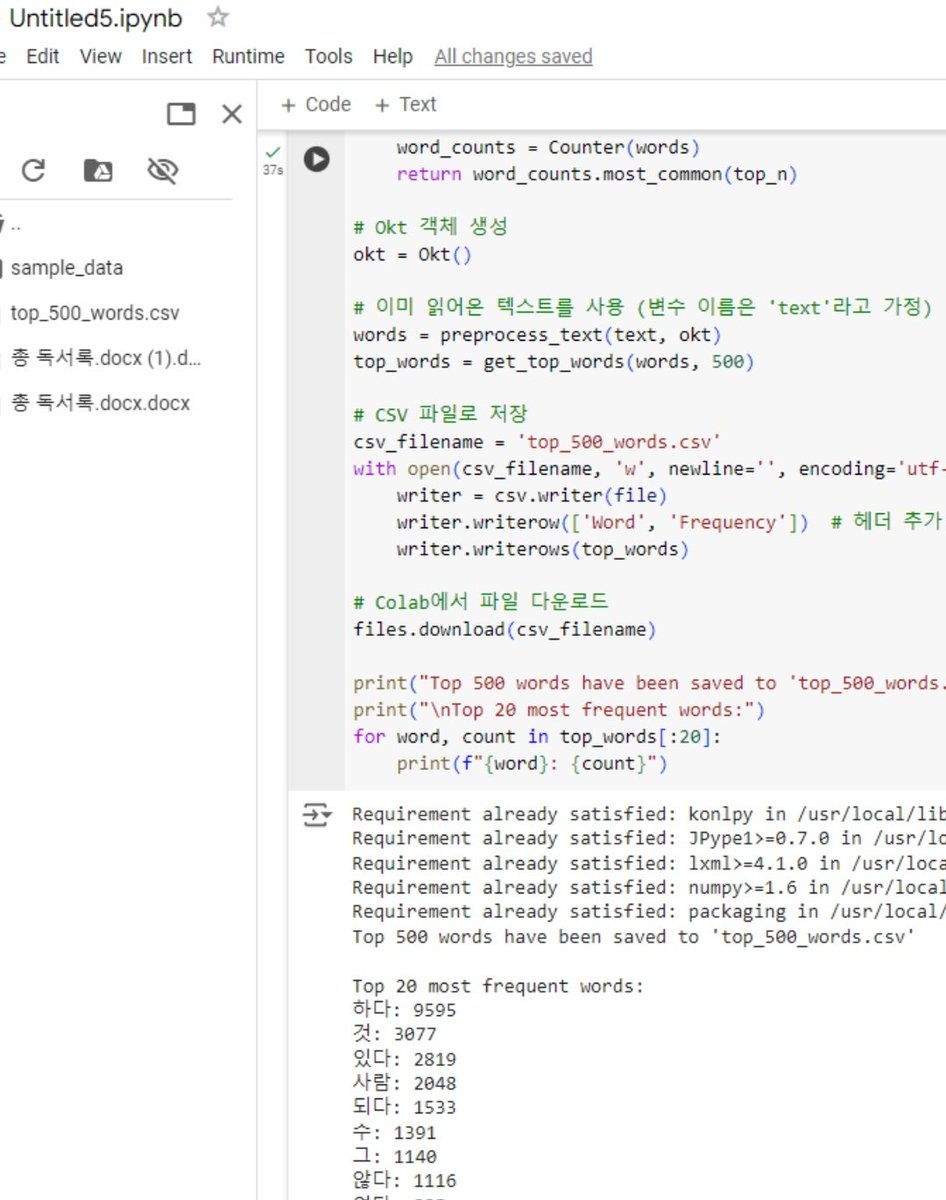The image size is (946, 1200).
Task: Mount Google Drive from the files panel
Action: pyautogui.click(x=98, y=170)
